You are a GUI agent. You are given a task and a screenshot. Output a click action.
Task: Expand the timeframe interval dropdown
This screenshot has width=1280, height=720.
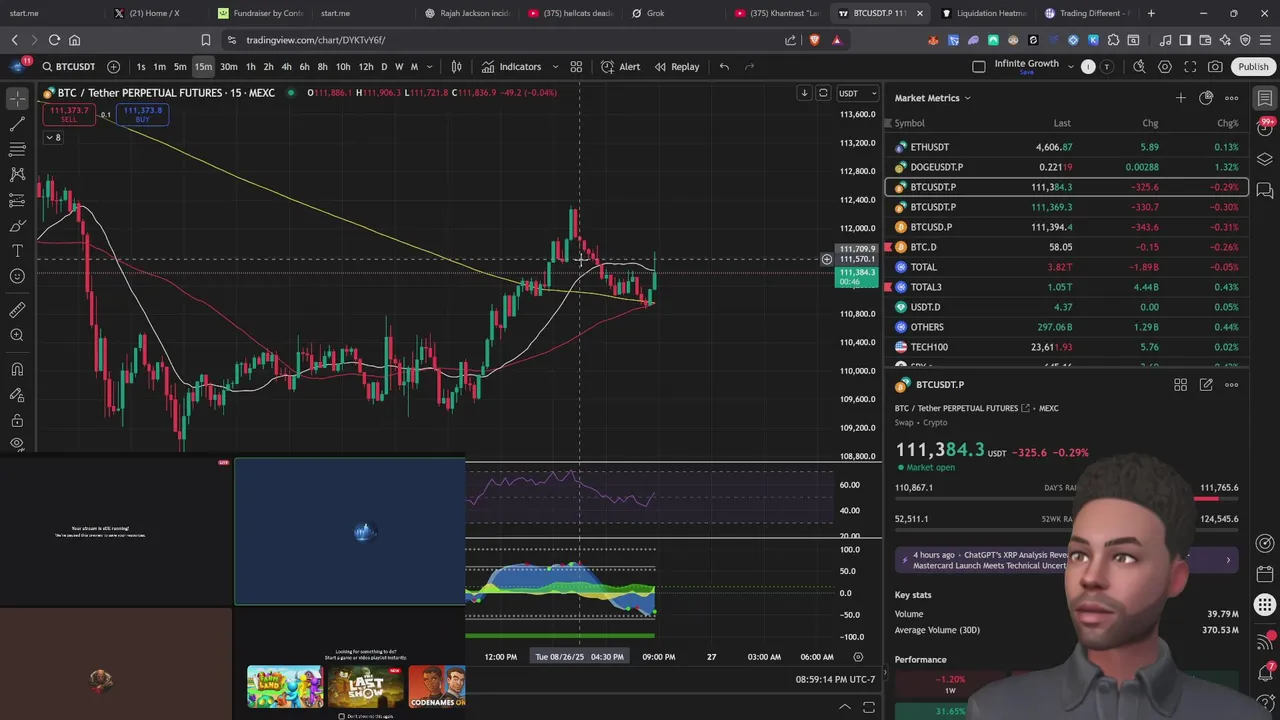(430, 67)
